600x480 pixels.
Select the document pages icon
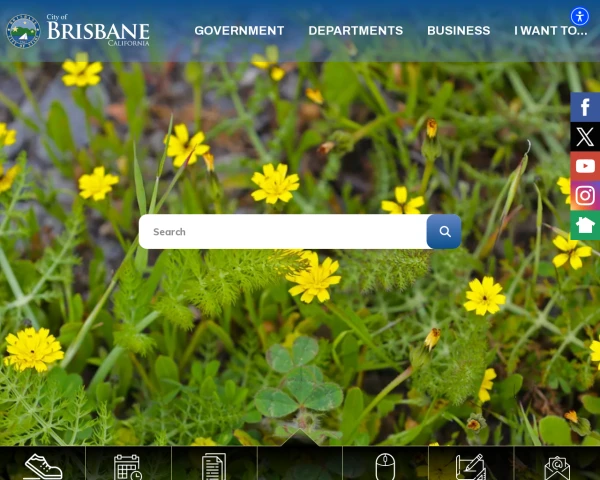[214, 465]
